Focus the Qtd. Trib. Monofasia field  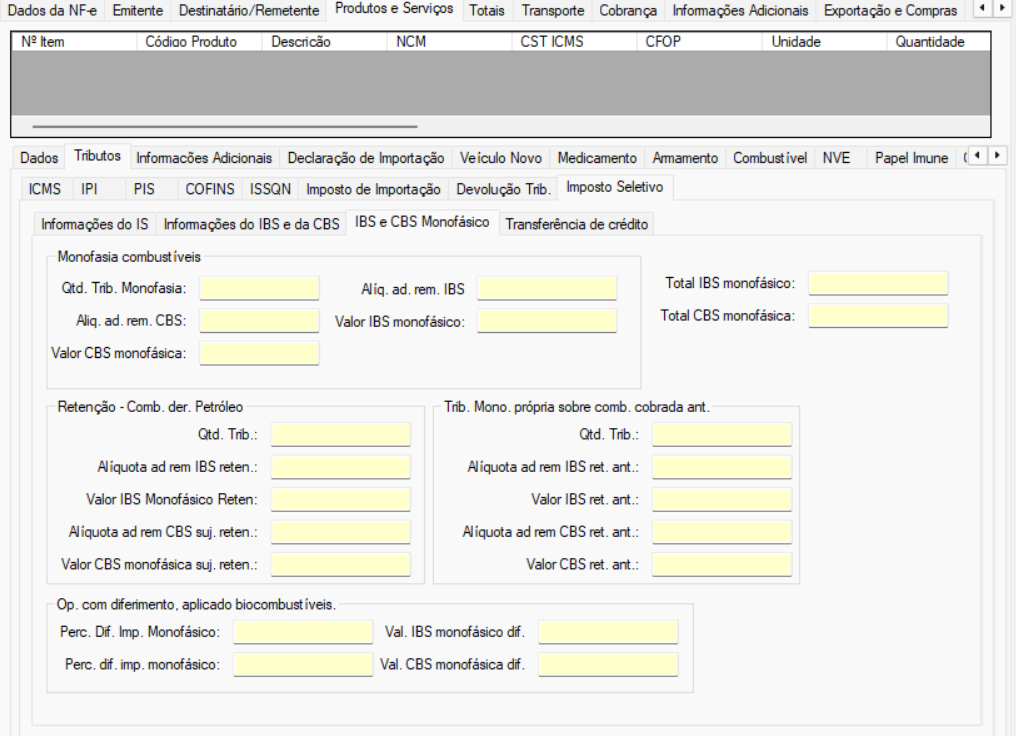(259, 288)
